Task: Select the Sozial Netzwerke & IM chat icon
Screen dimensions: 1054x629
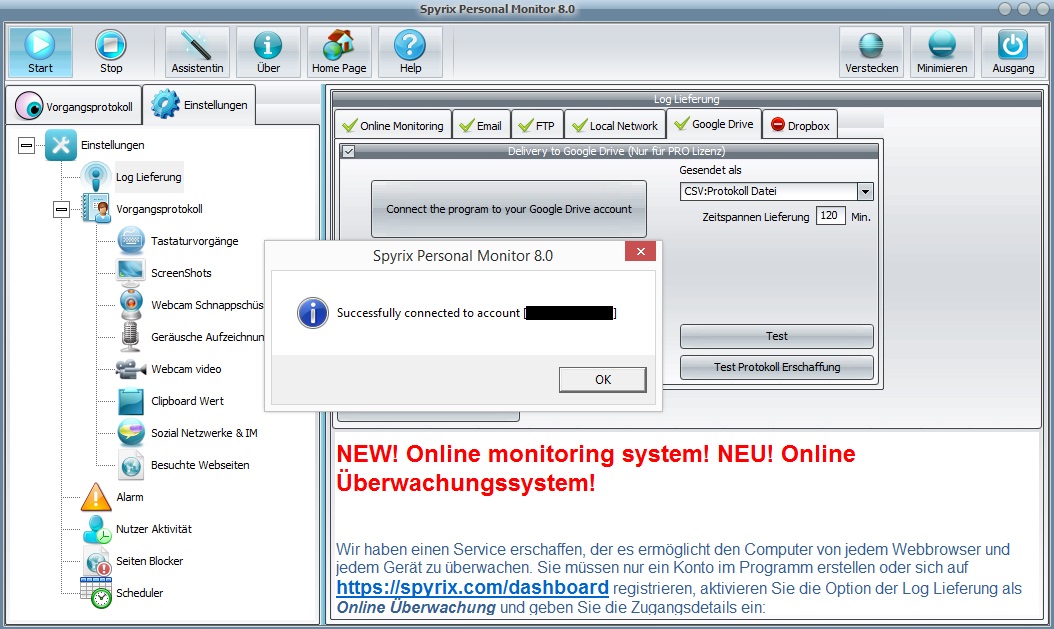Action: point(130,433)
